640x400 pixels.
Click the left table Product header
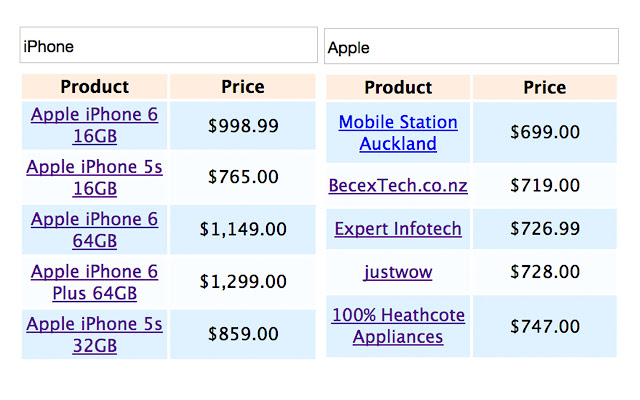95,87
